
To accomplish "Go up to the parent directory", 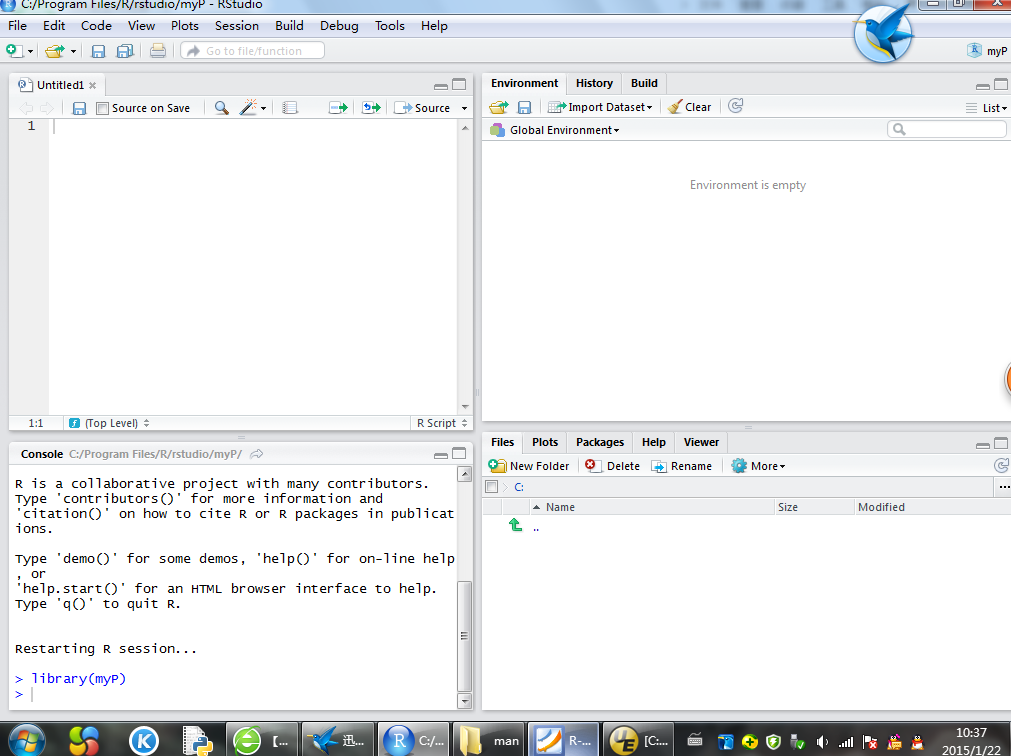I will click(515, 525).
